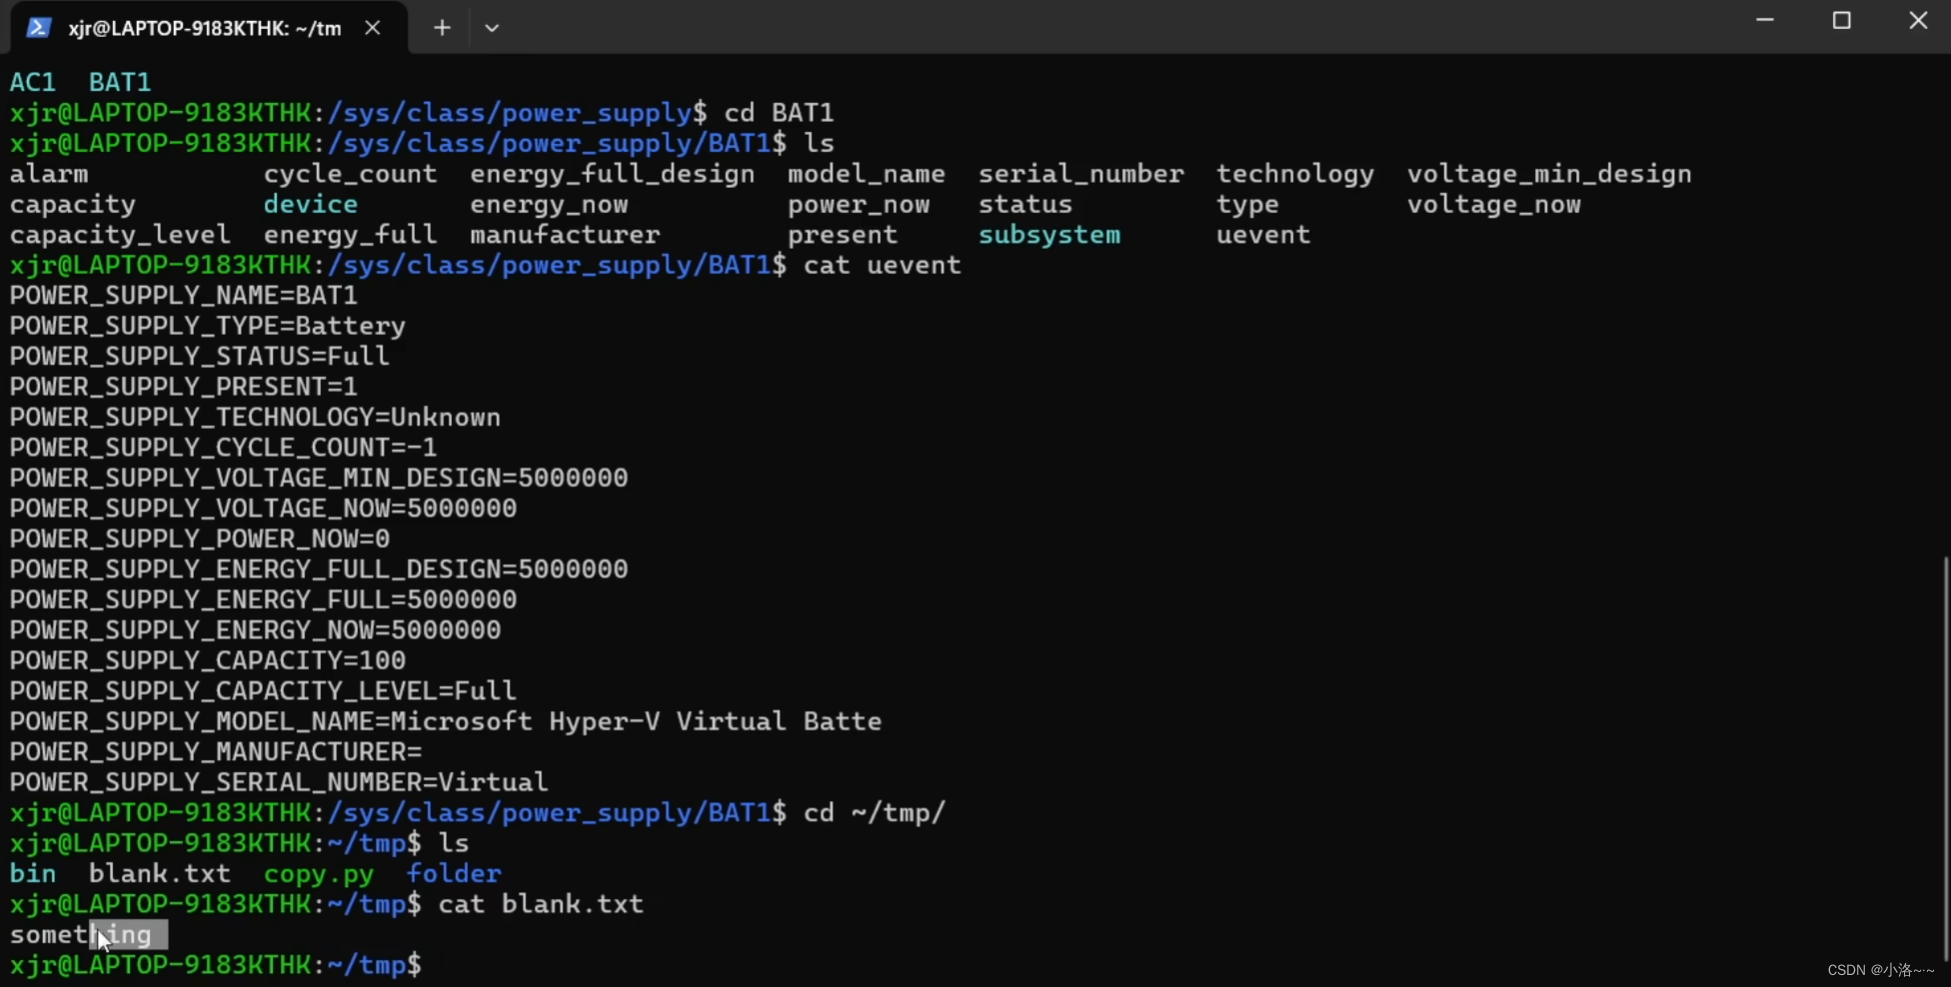This screenshot has height=987, width=1951.
Task: Open the terminal profile selector arrow
Action: pyautogui.click(x=491, y=27)
